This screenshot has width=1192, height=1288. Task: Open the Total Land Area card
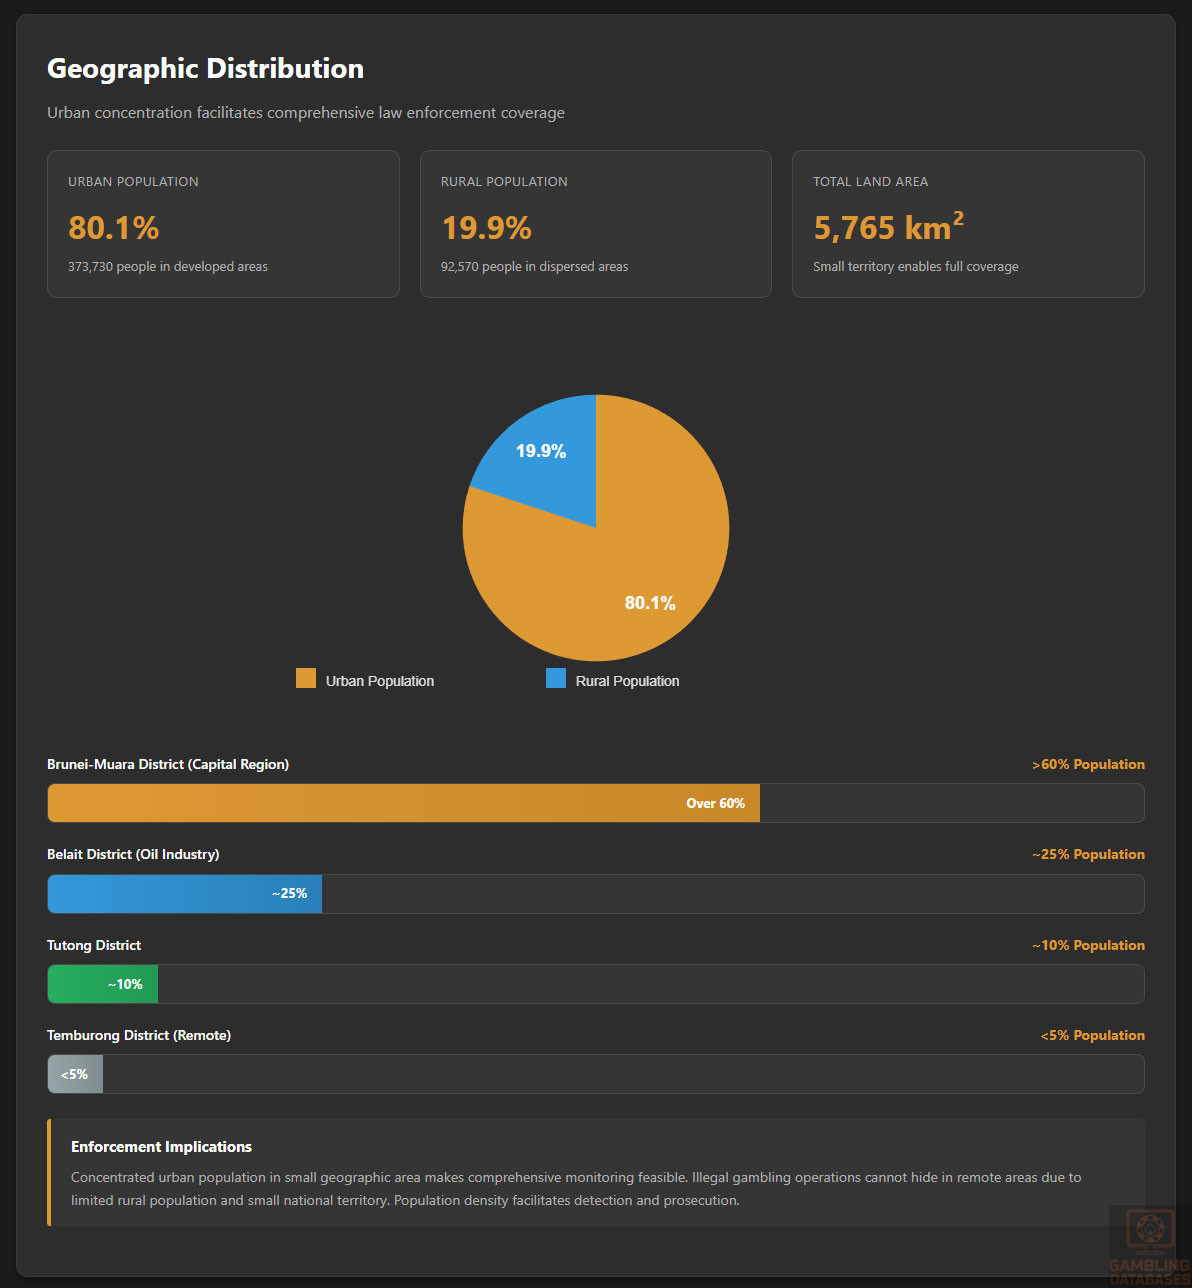pos(968,224)
